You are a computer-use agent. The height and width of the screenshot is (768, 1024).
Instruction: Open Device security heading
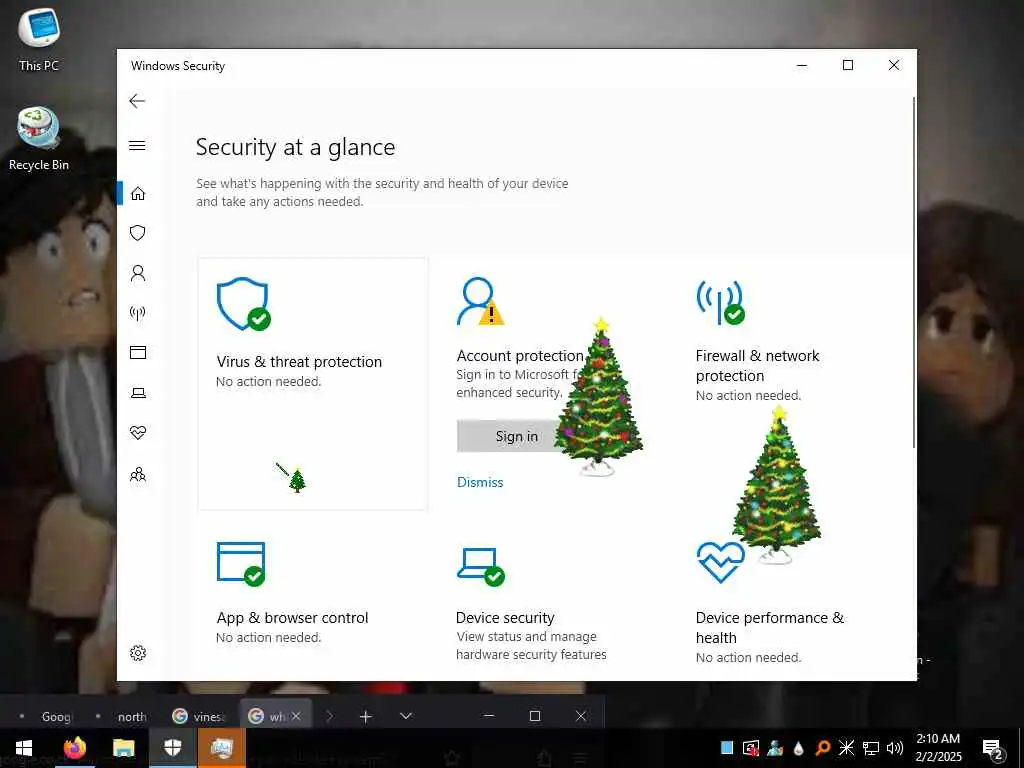pos(505,618)
